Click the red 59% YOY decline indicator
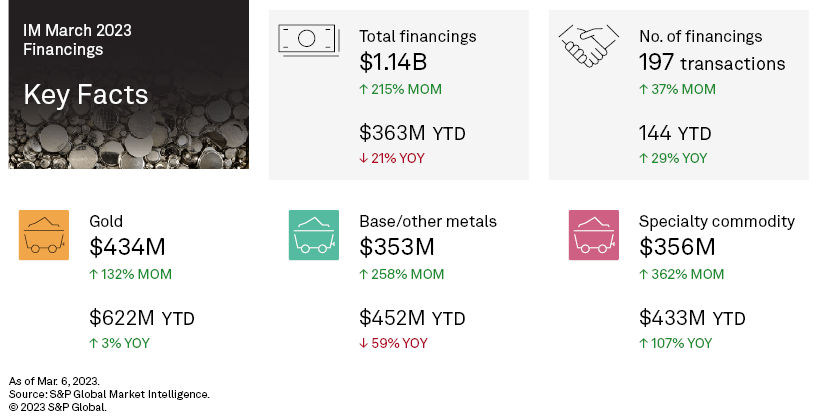This screenshot has height=417, width=826. point(393,343)
